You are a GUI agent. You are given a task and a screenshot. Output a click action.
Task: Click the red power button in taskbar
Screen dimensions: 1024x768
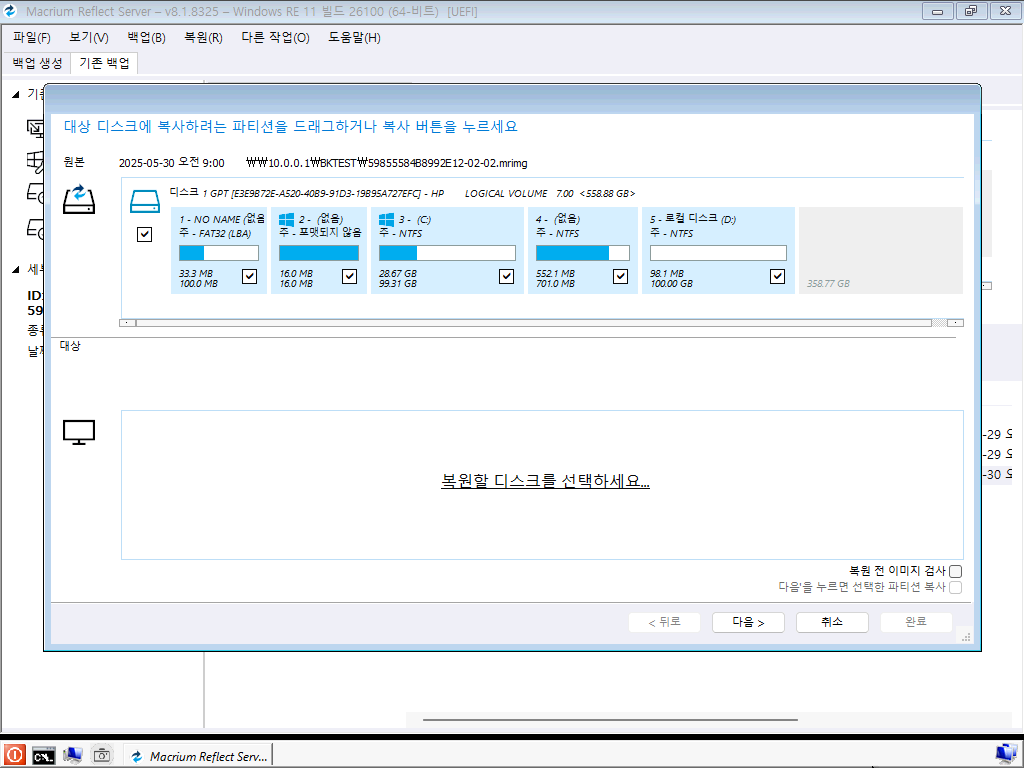coord(14,756)
